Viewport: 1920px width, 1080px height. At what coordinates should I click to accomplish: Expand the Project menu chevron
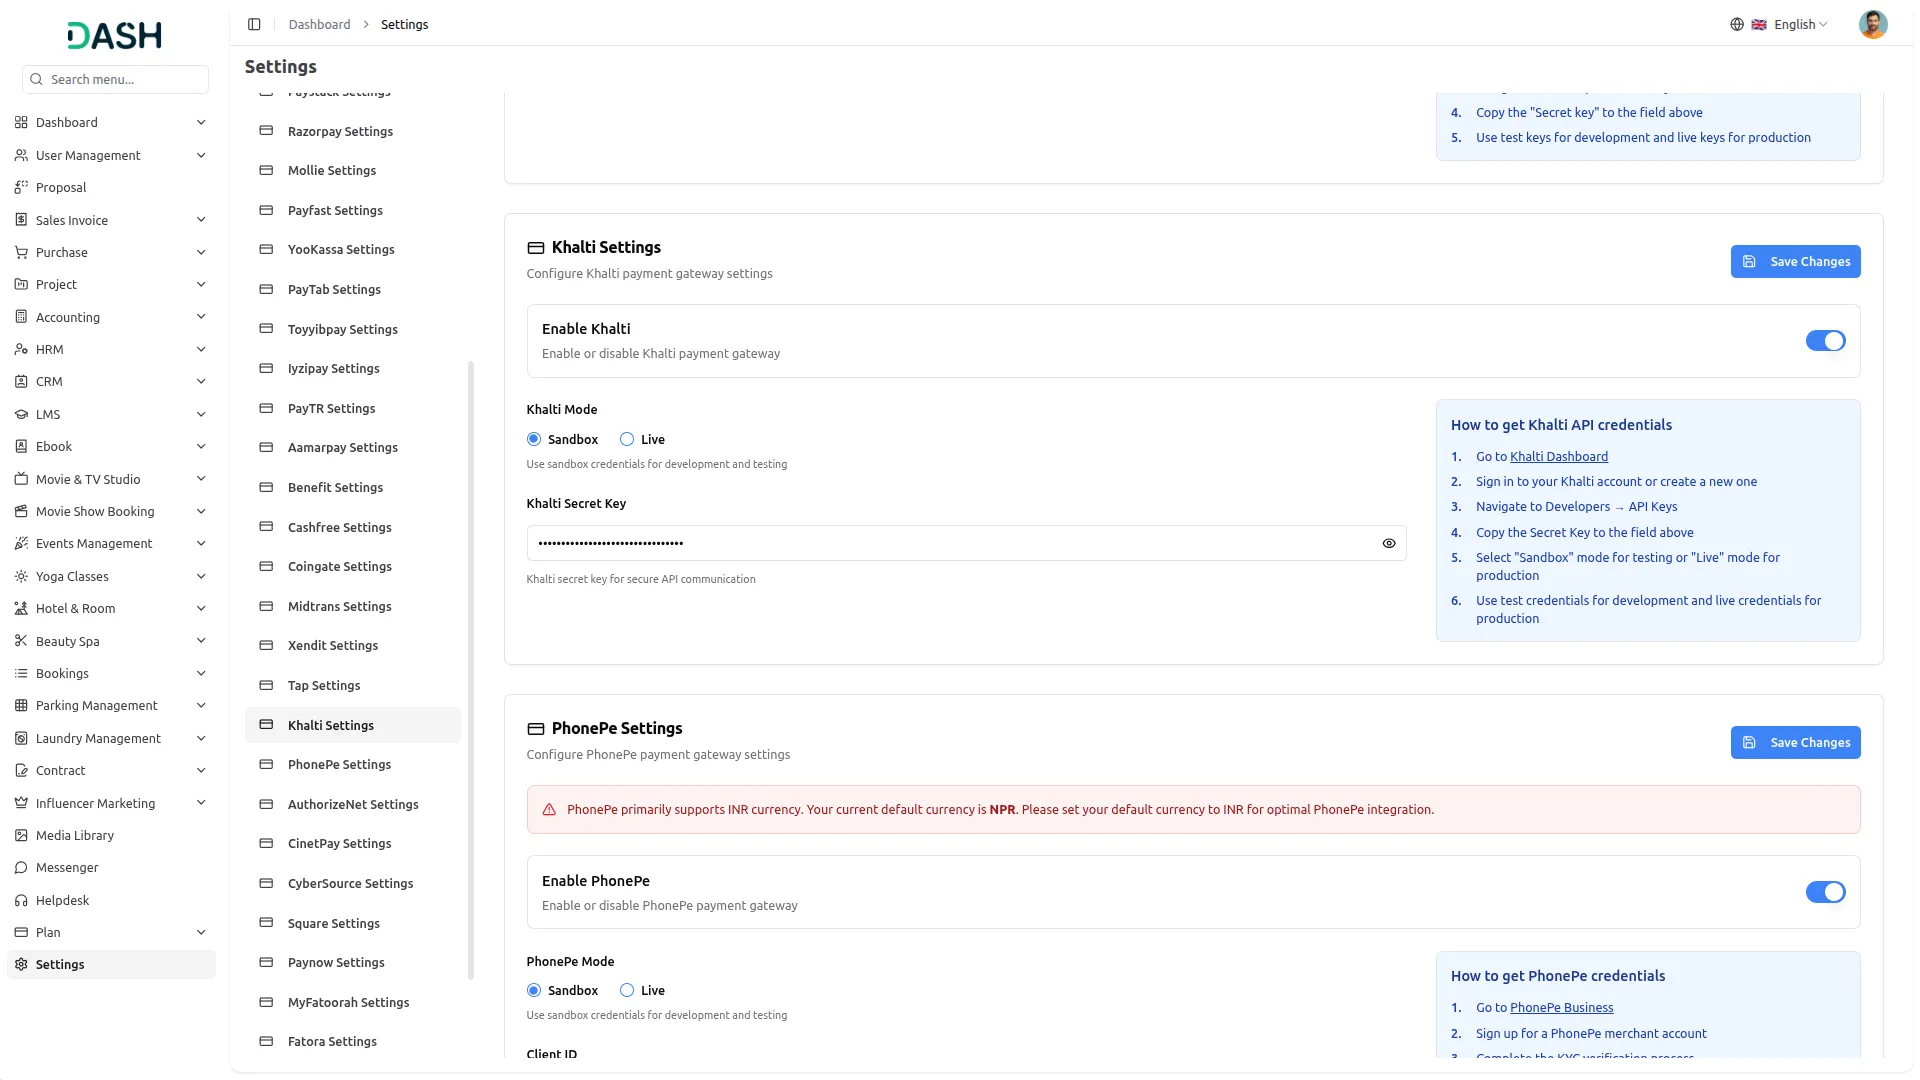tap(201, 284)
